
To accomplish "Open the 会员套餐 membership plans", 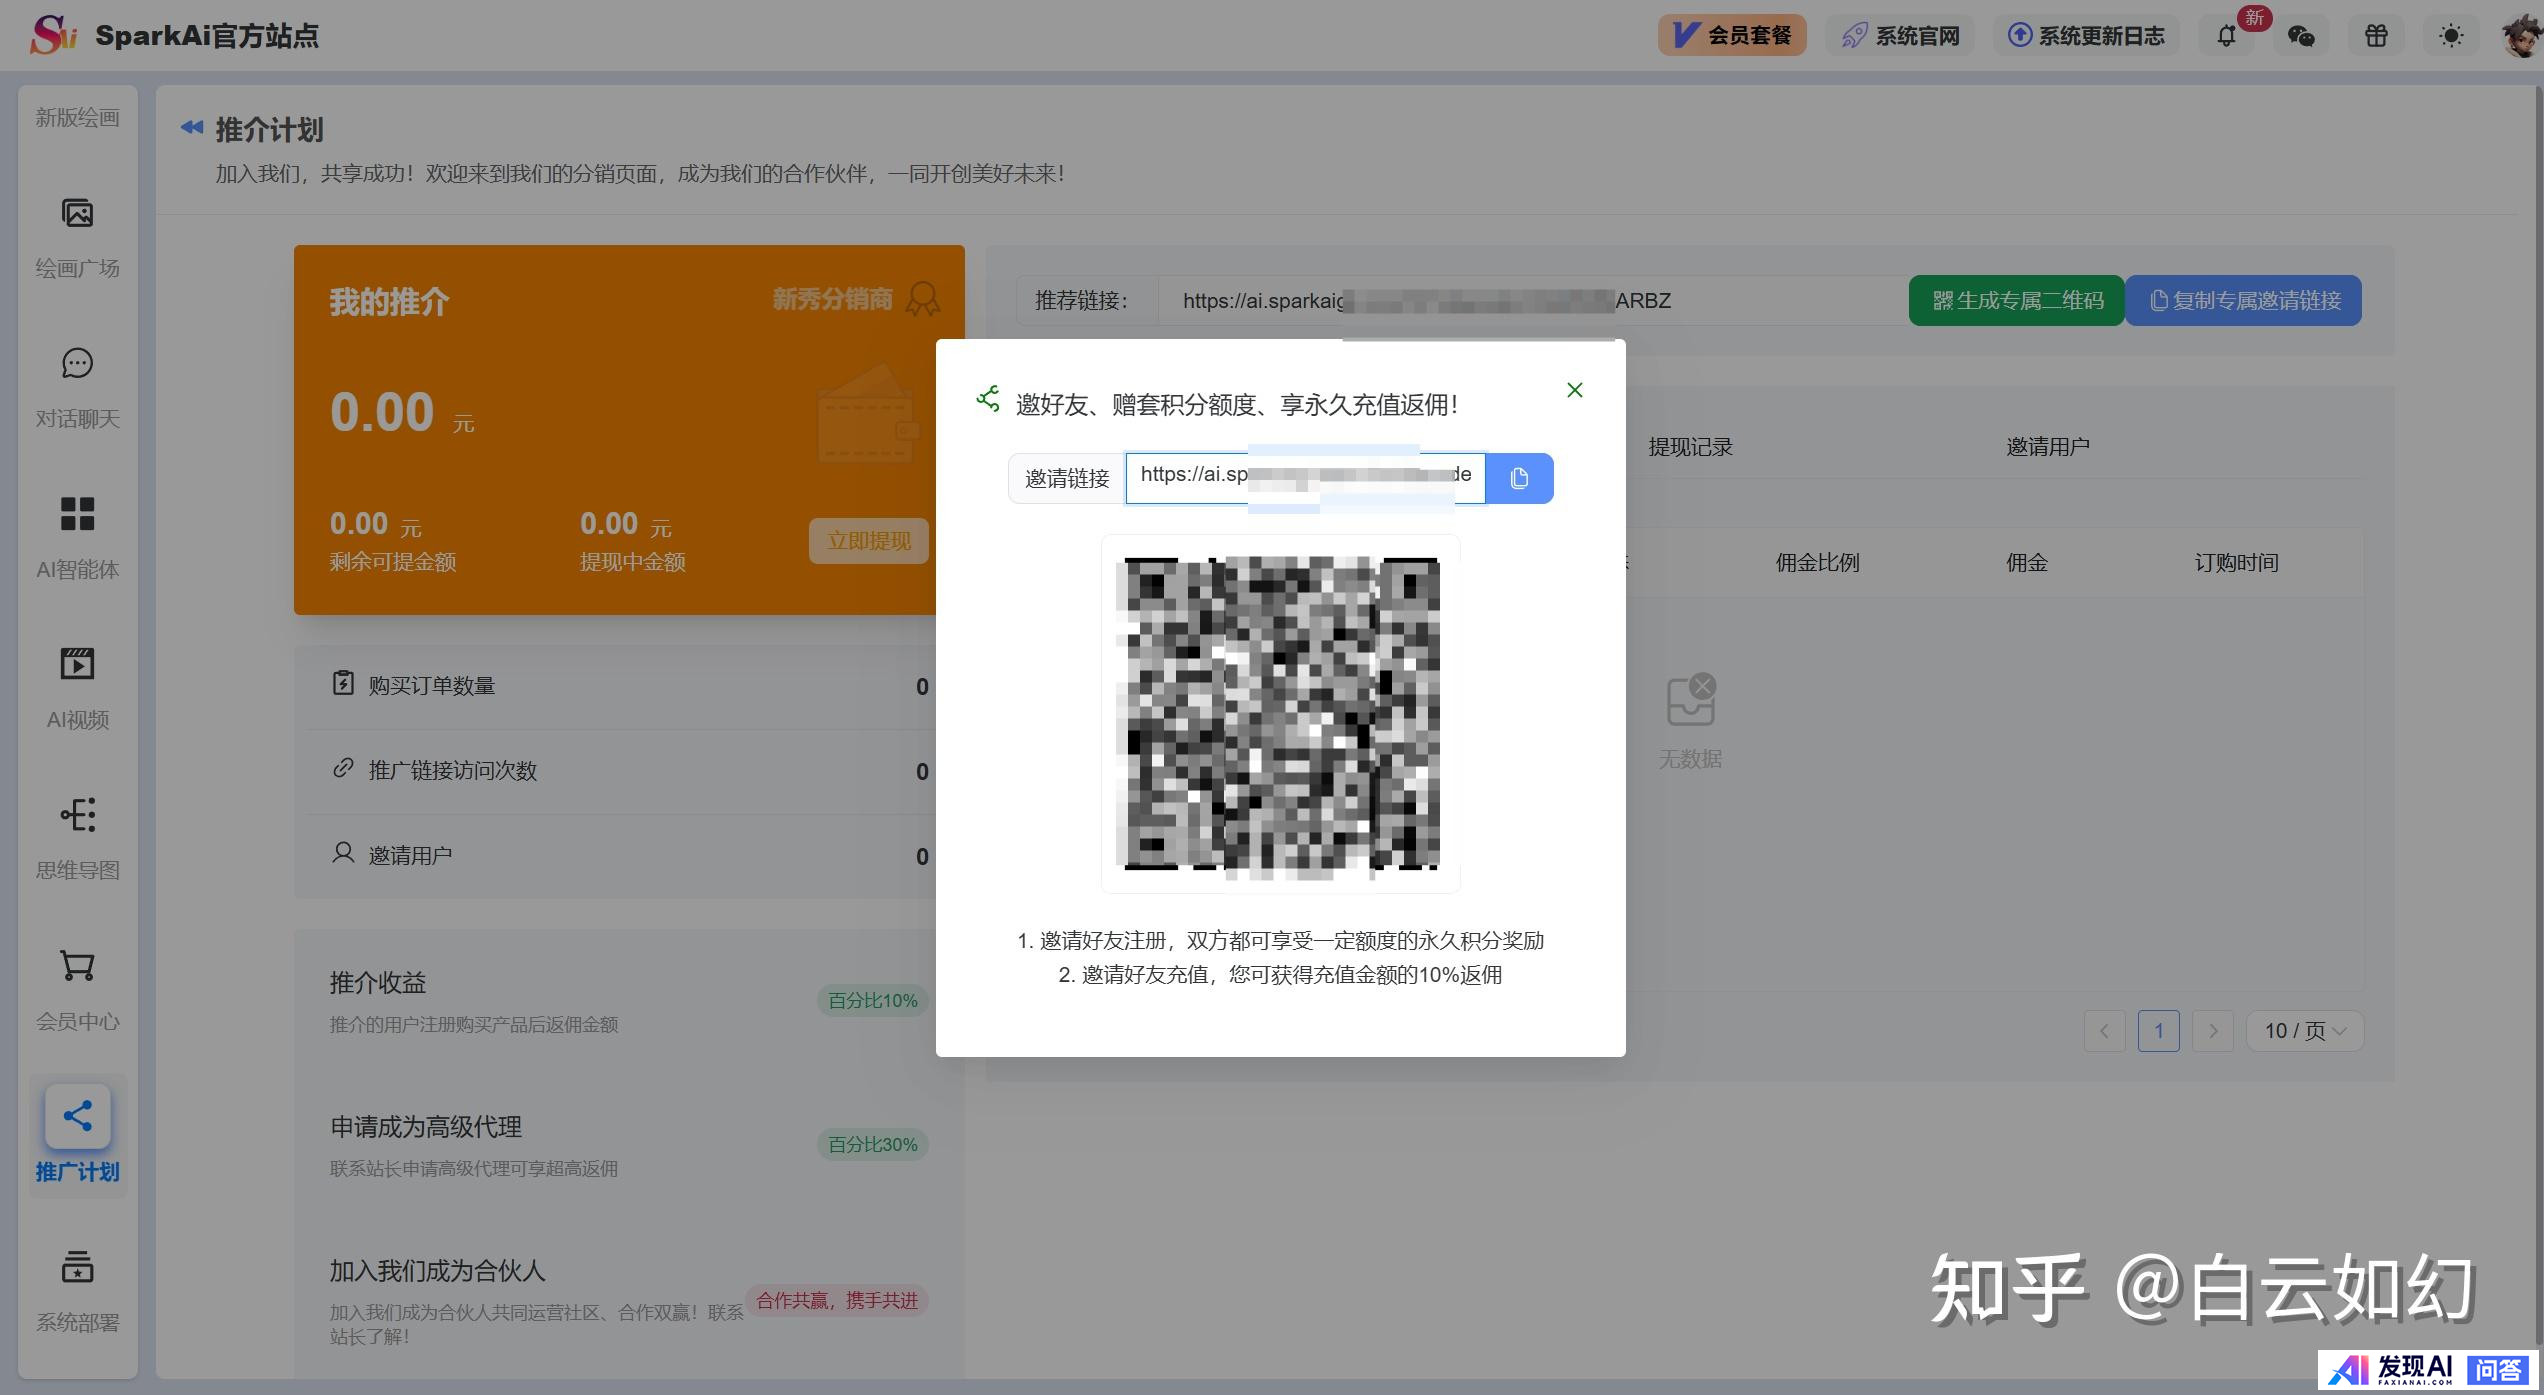I will [1732, 36].
